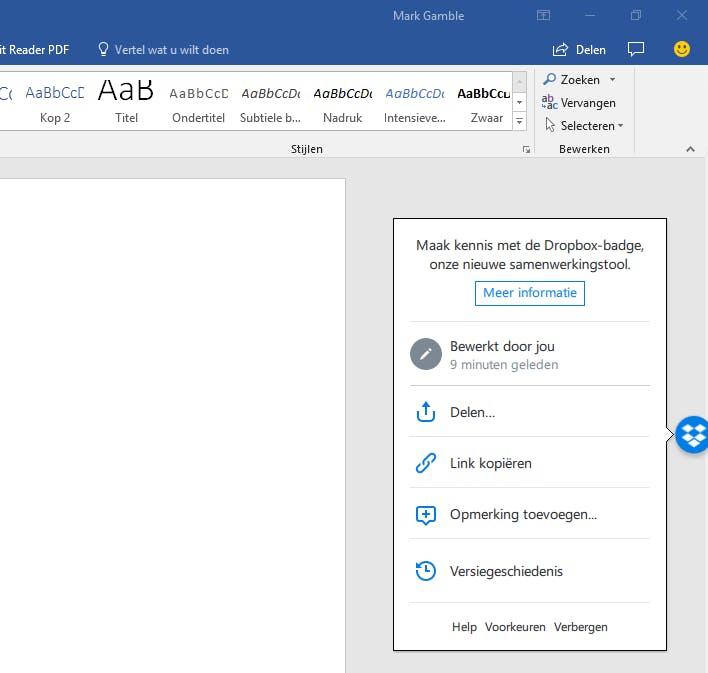Apply the Titel style
The height and width of the screenshot is (673, 708).
coord(126,102)
